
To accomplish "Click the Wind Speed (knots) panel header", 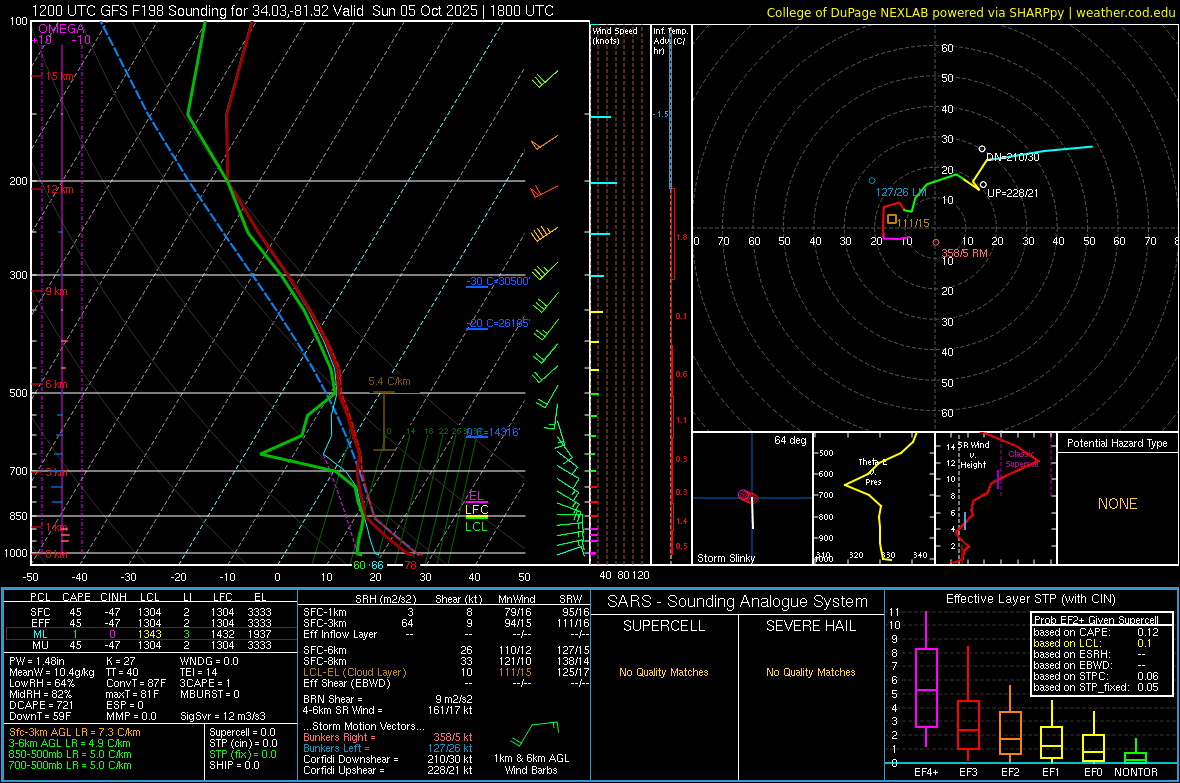I will pyautogui.click(x=615, y=35).
